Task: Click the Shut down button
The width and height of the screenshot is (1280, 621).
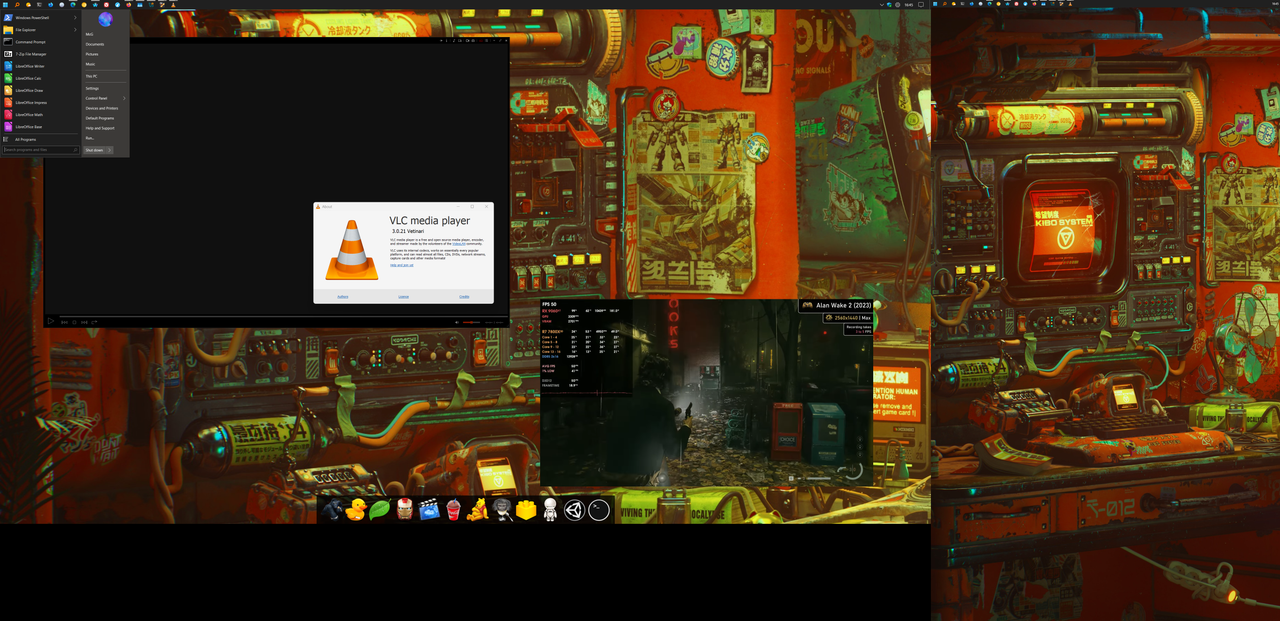Action: [94, 150]
